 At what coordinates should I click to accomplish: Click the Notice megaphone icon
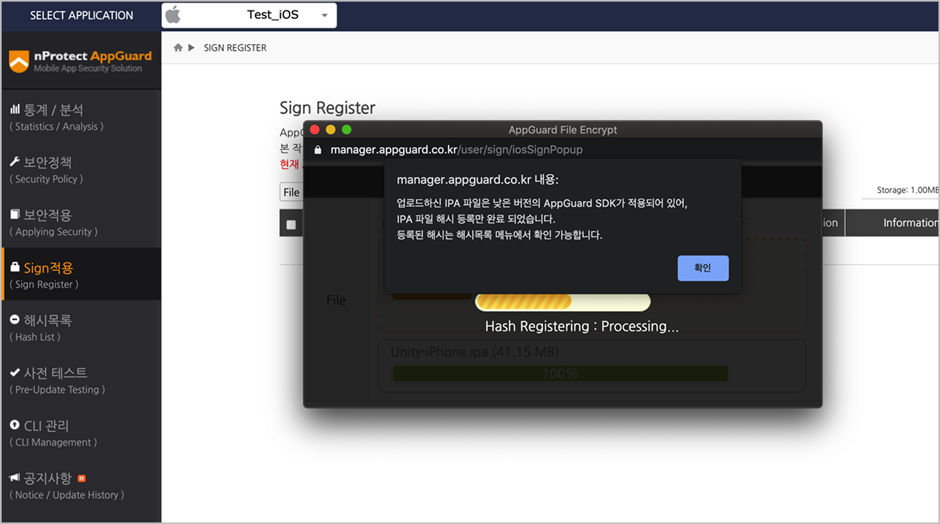tap(15, 477)
